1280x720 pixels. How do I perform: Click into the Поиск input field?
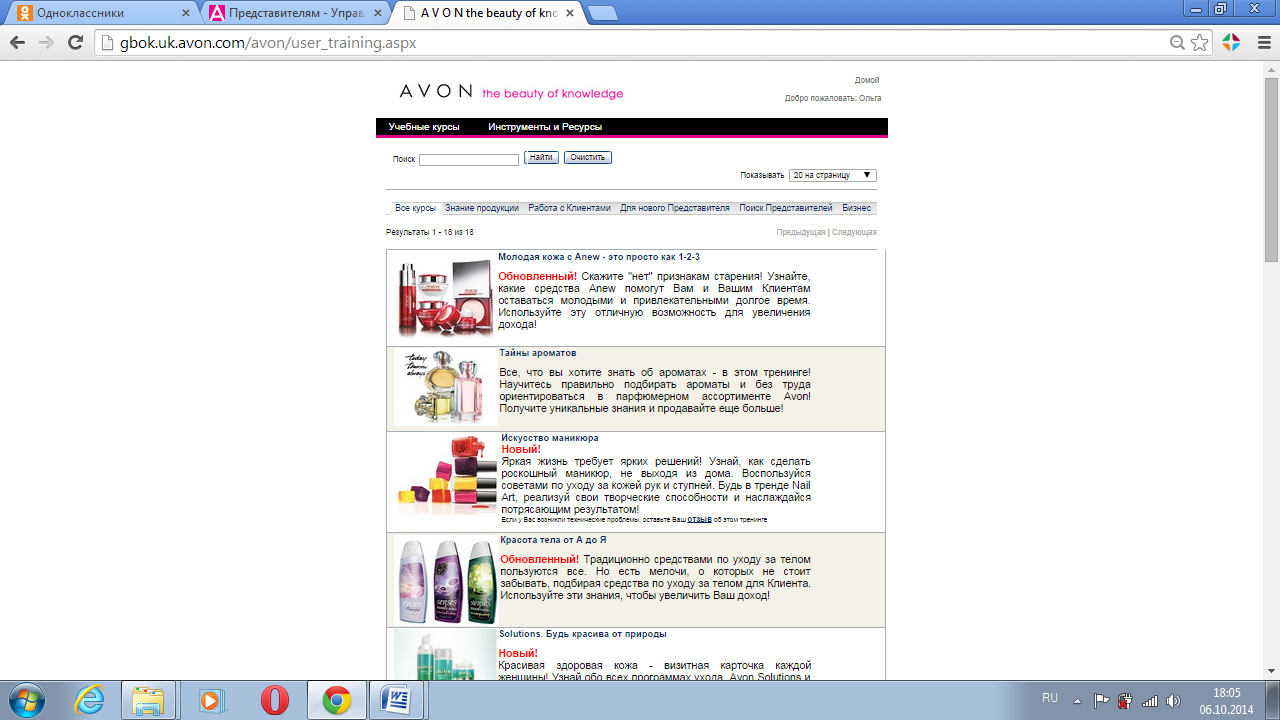pyautogui.click(x=469, y=159)
